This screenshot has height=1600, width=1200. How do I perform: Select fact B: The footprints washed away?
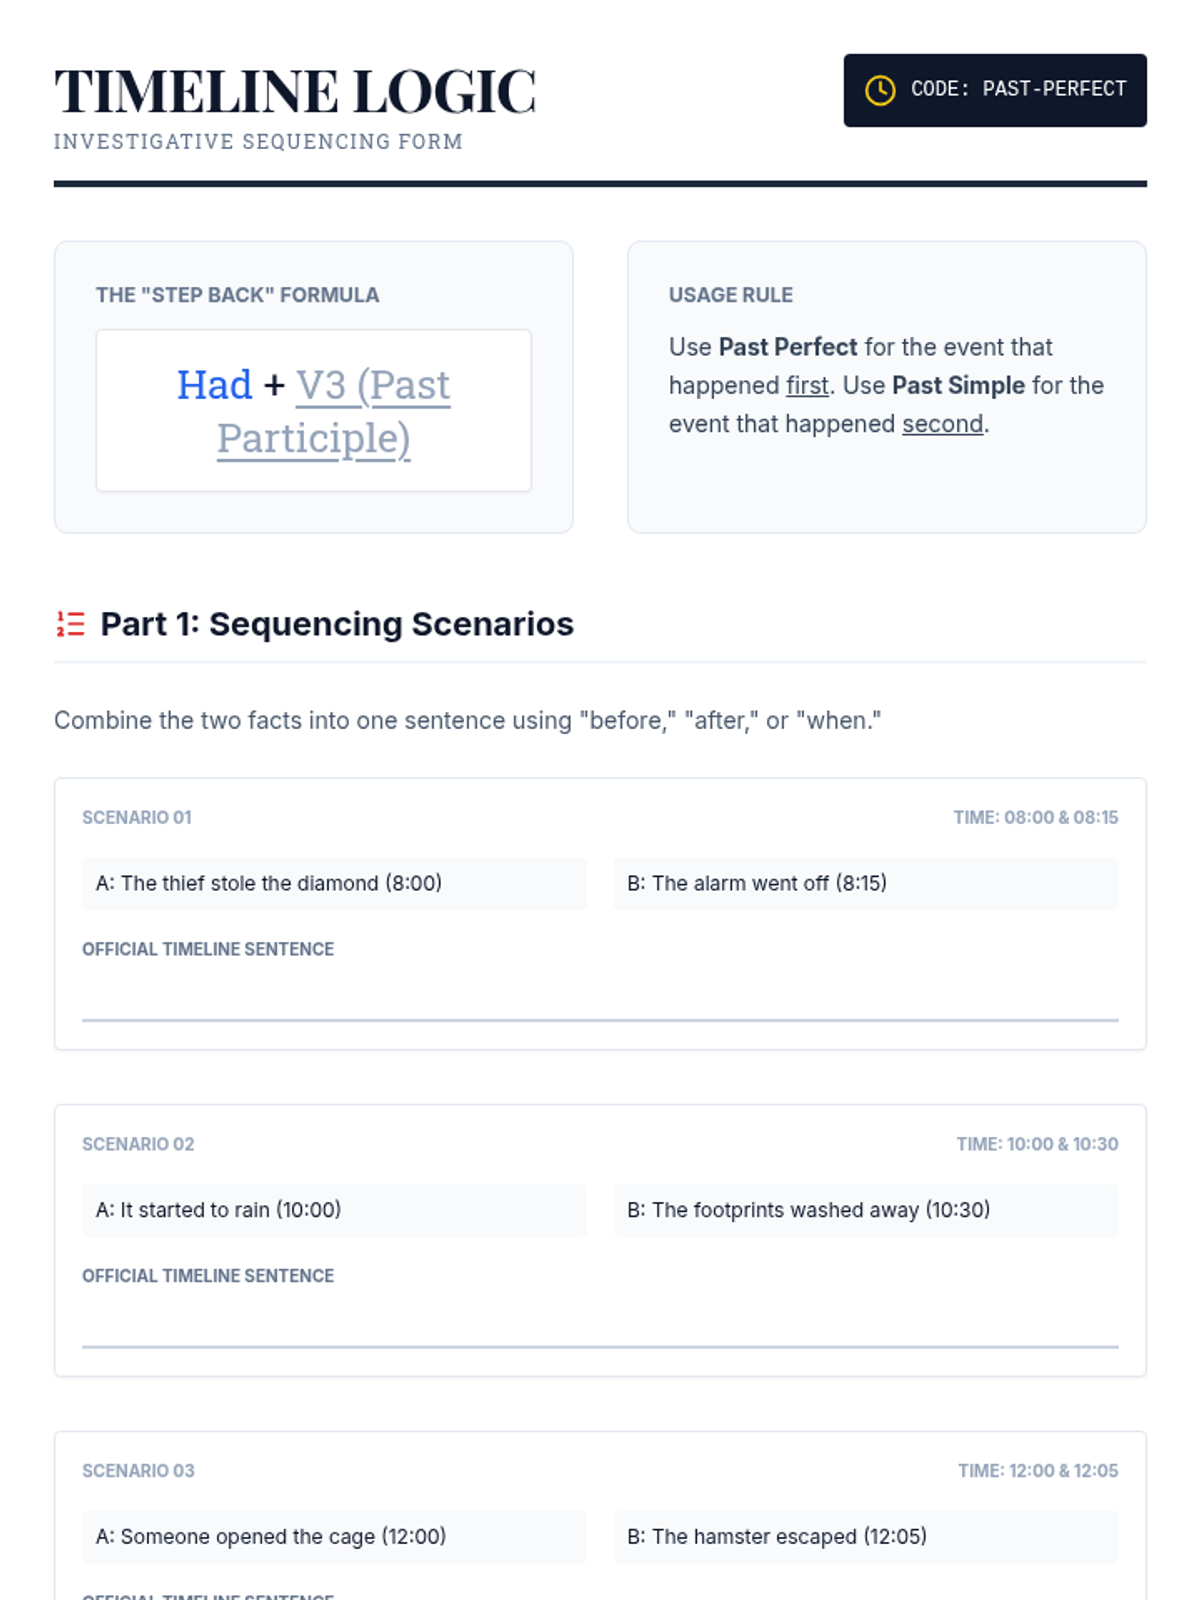pos(866,1210)
